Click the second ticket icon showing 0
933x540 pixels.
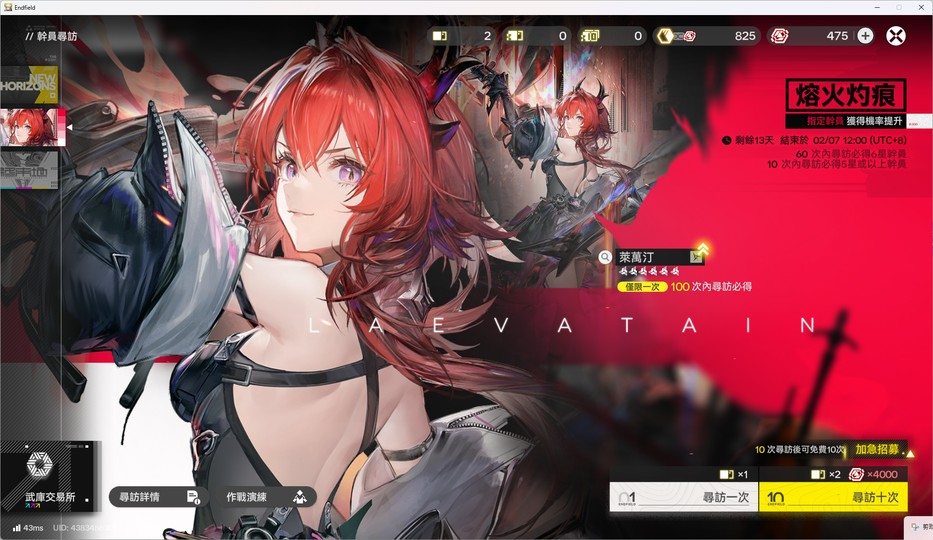515,36
